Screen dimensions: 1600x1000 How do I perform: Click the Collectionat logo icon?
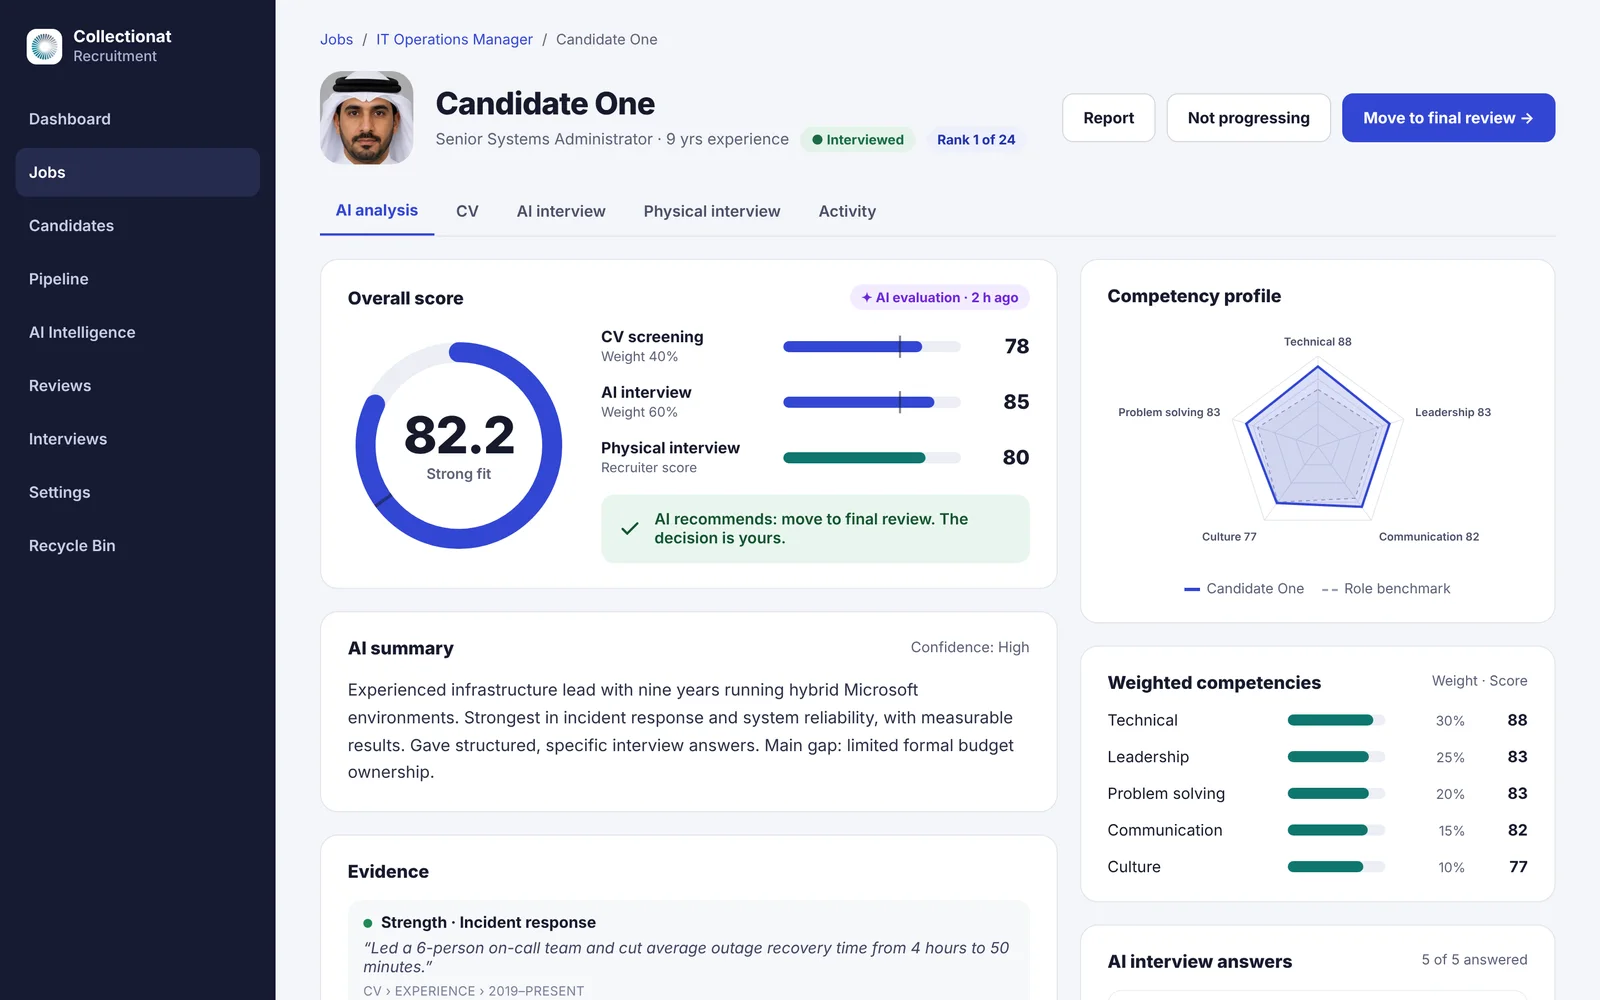44,46
